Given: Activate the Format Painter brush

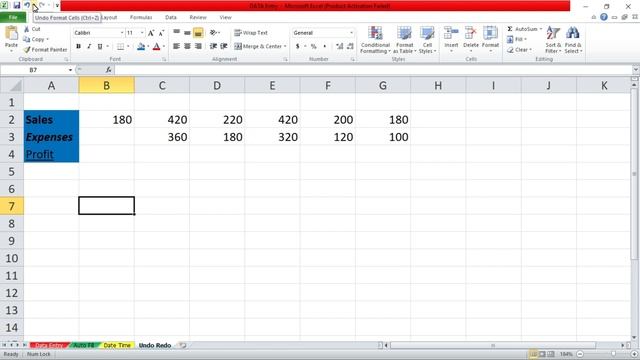Looking at the screenshot, I should pyautogui.click(x=45, y=49).
